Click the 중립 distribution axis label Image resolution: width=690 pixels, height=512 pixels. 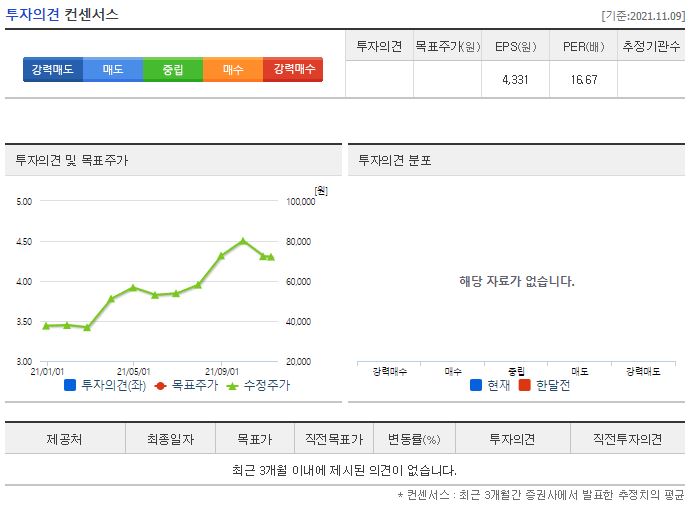pos(516,372)
